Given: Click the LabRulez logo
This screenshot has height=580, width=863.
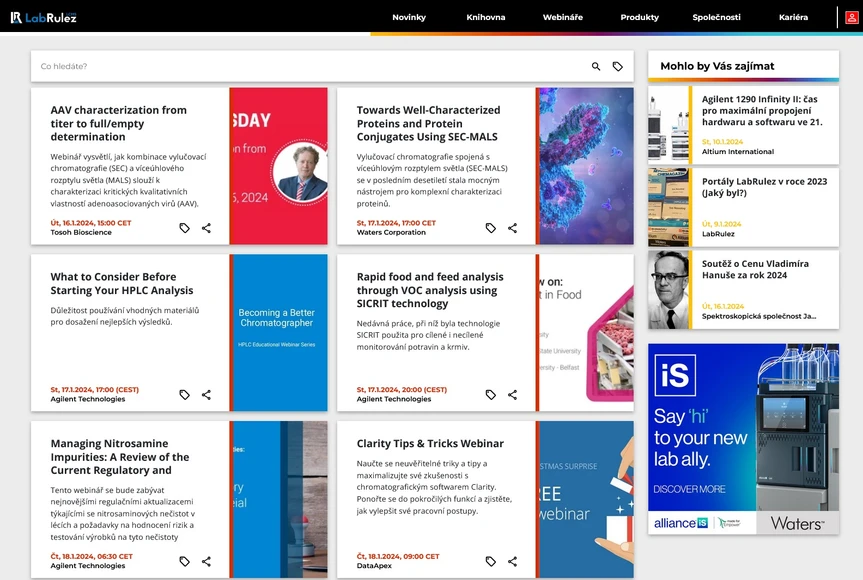Looking at the screenshot, I should (43, 18).
